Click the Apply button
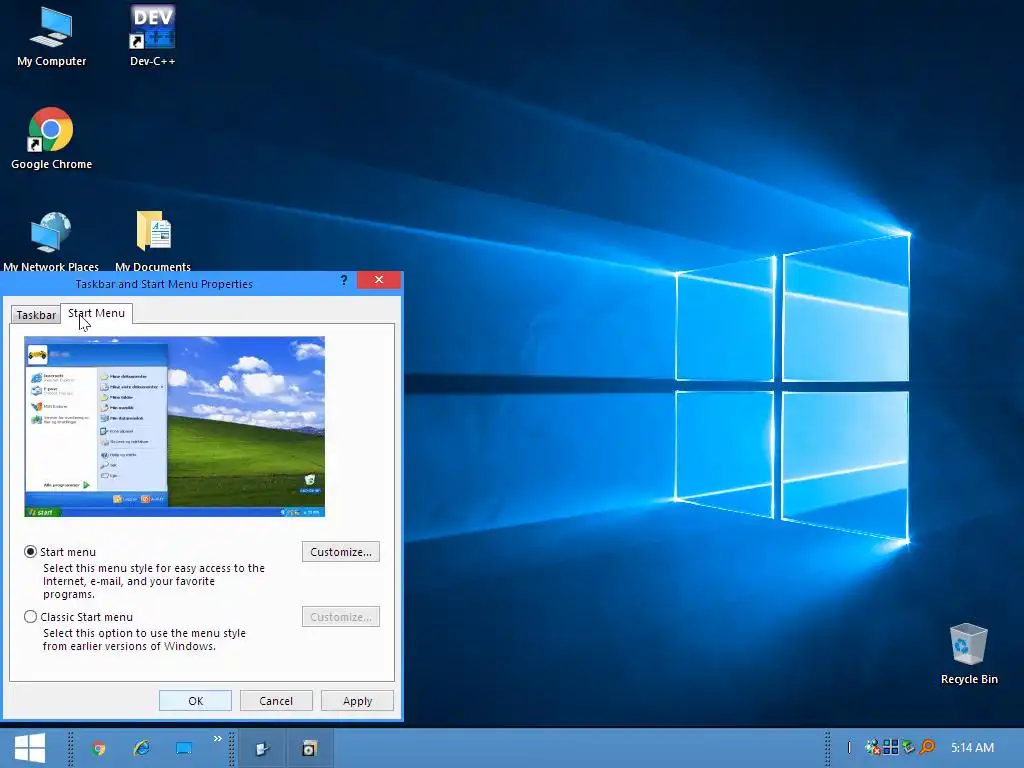 coord(357,701)
